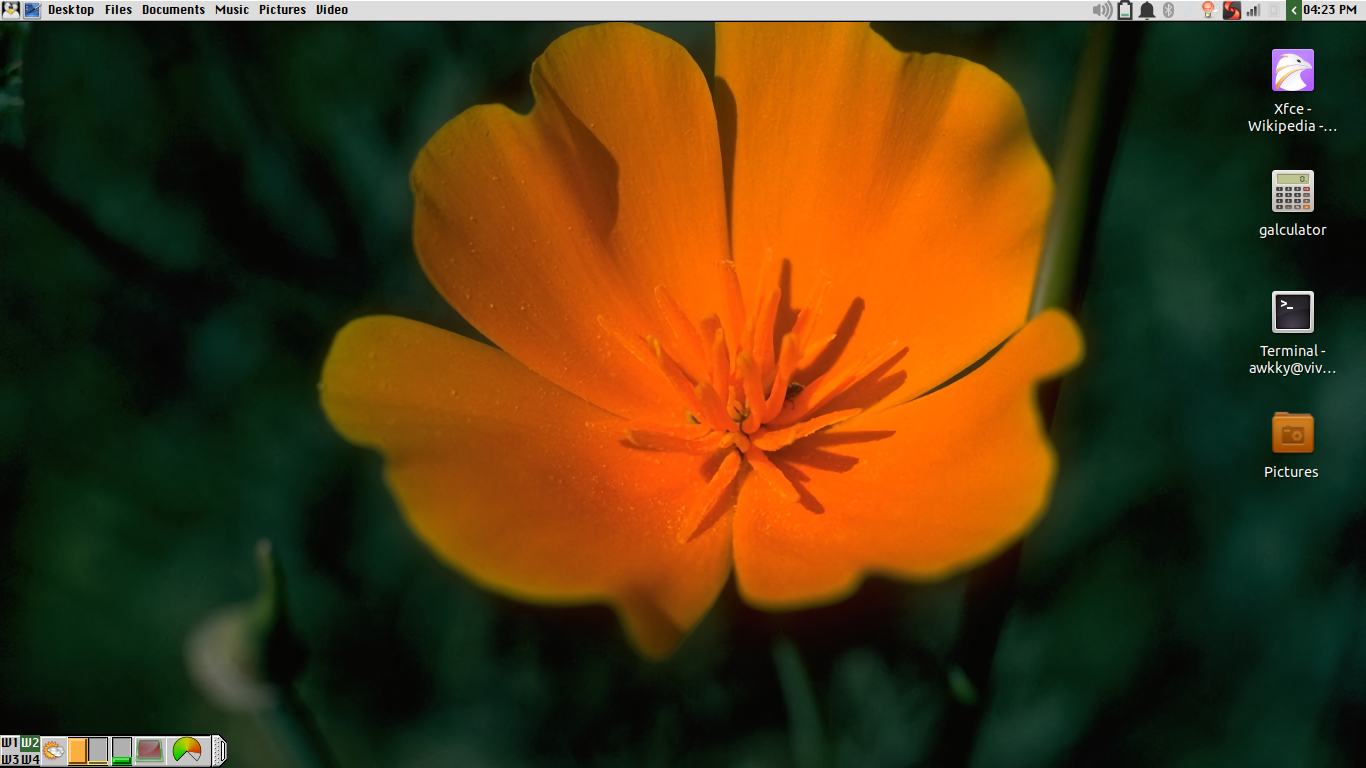The width and height of the screenshot is (1366, 768).
Task: Collapse the tray with green arrow button
Action: pyautogui.click(x=1294, y=10)
